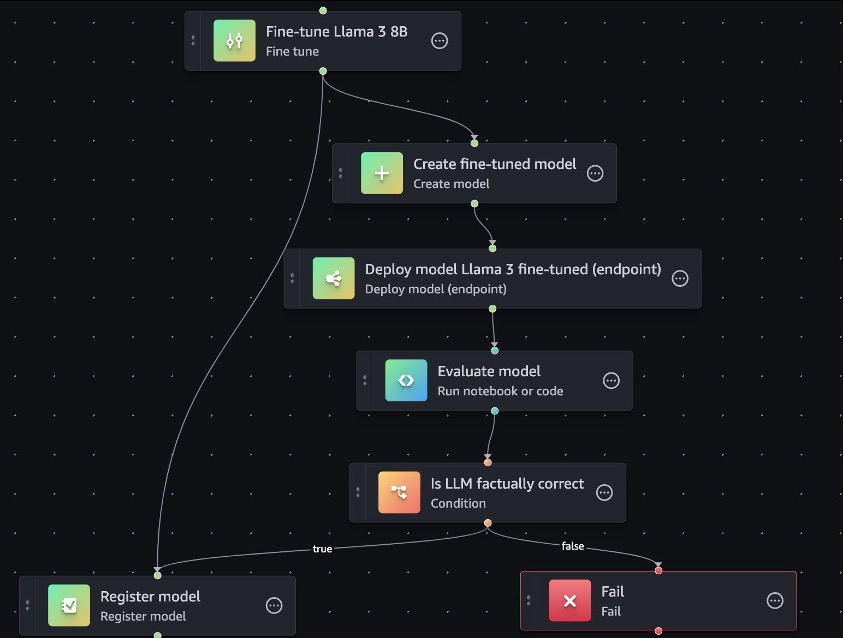Screen dimensions: 844x638
Task: Click the red X icon on Fail step
Action: coord(569,601)
